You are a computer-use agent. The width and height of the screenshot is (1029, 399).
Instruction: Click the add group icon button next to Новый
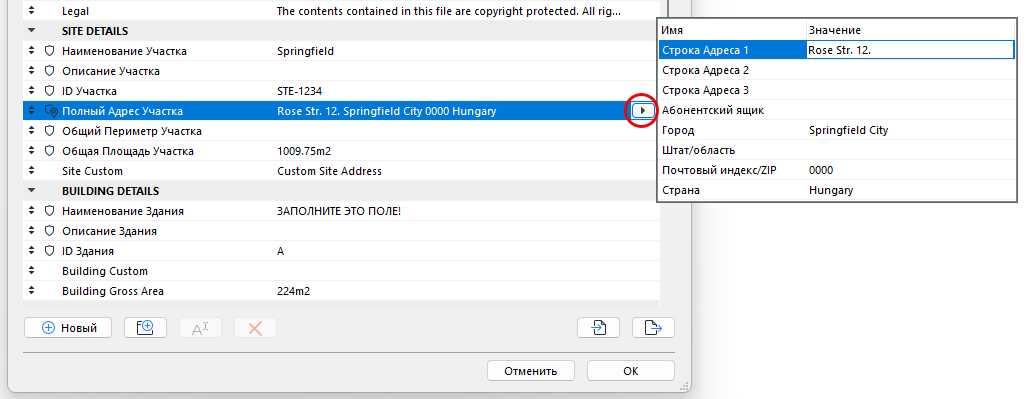click(x=145, y=327)
